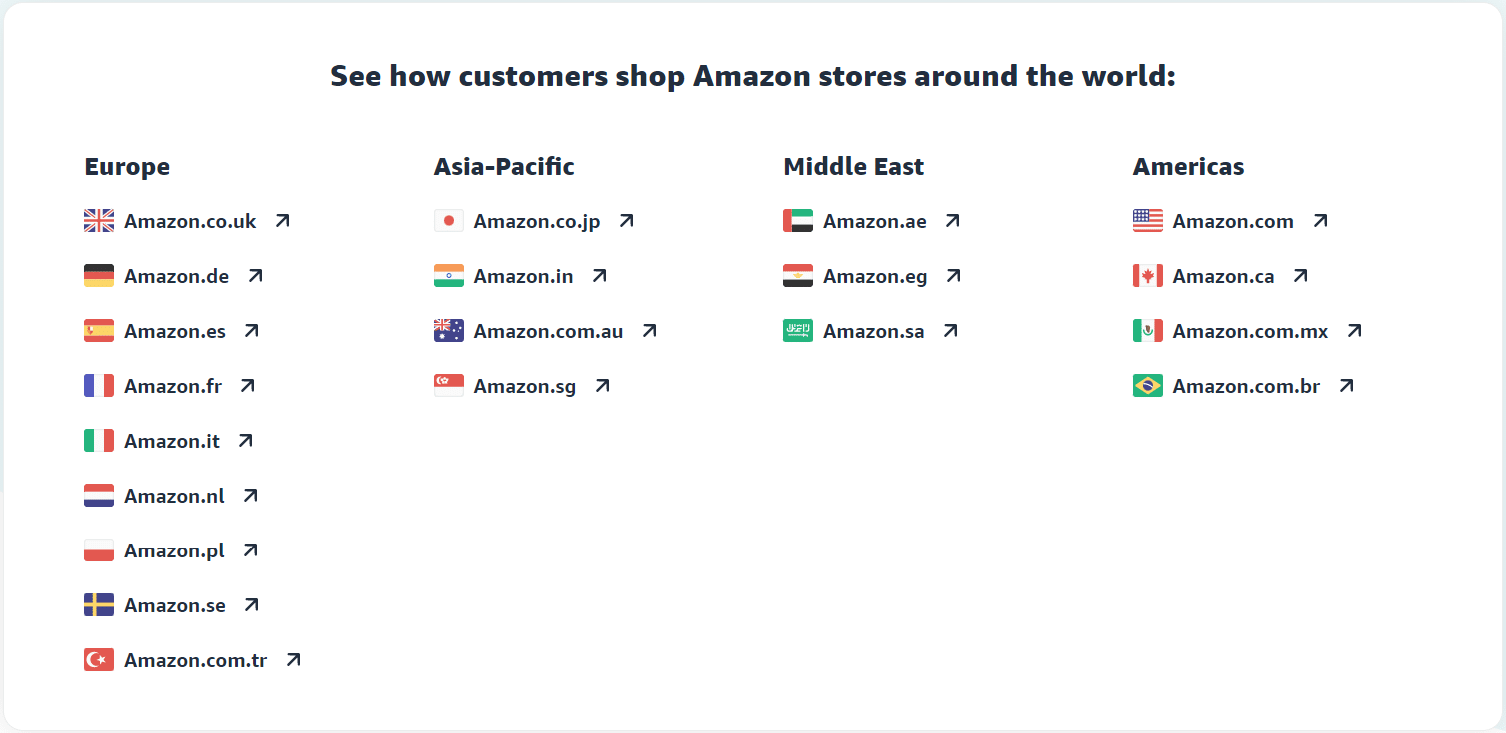
Task: Click the Turkey flag icon
Action: (99, 660)
